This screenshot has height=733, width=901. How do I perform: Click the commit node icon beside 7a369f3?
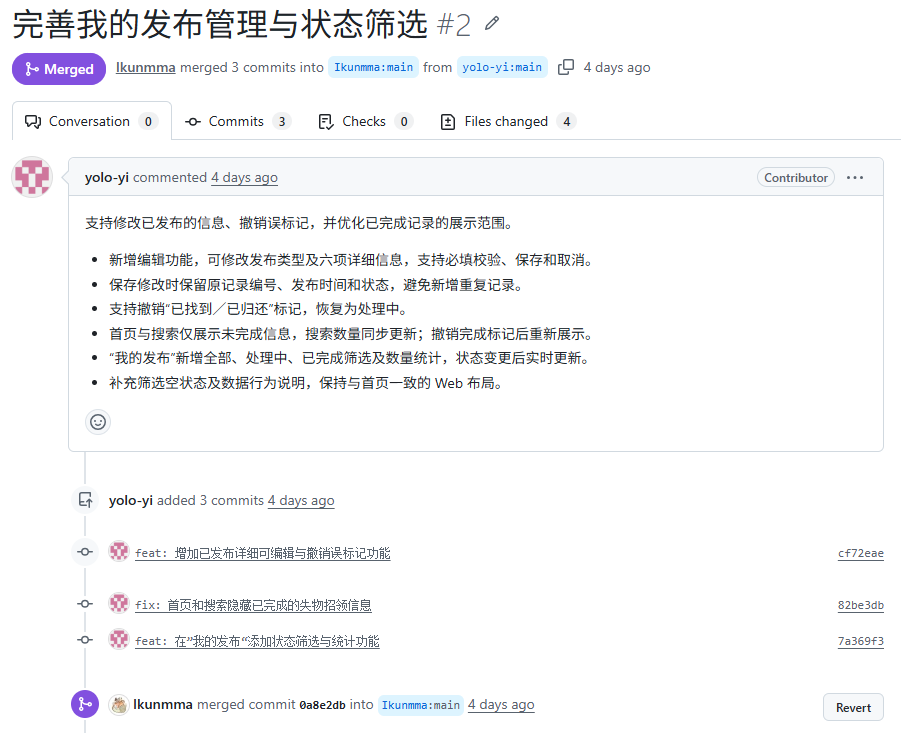85,639
